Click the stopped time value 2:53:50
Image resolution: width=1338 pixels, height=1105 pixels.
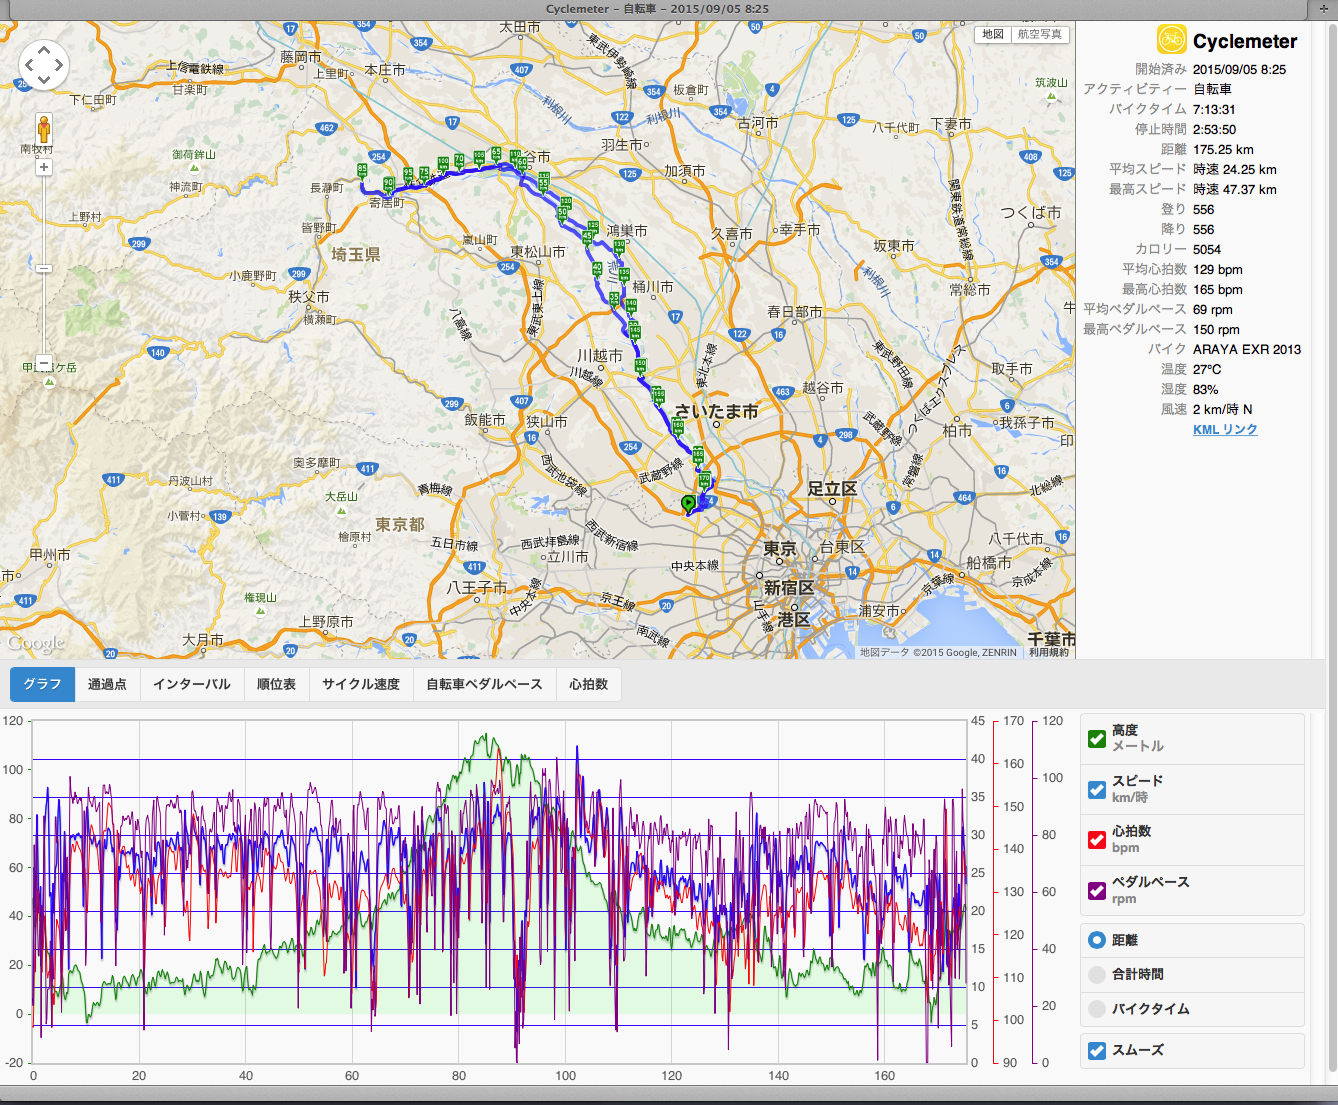click(x=1214, y=129)
